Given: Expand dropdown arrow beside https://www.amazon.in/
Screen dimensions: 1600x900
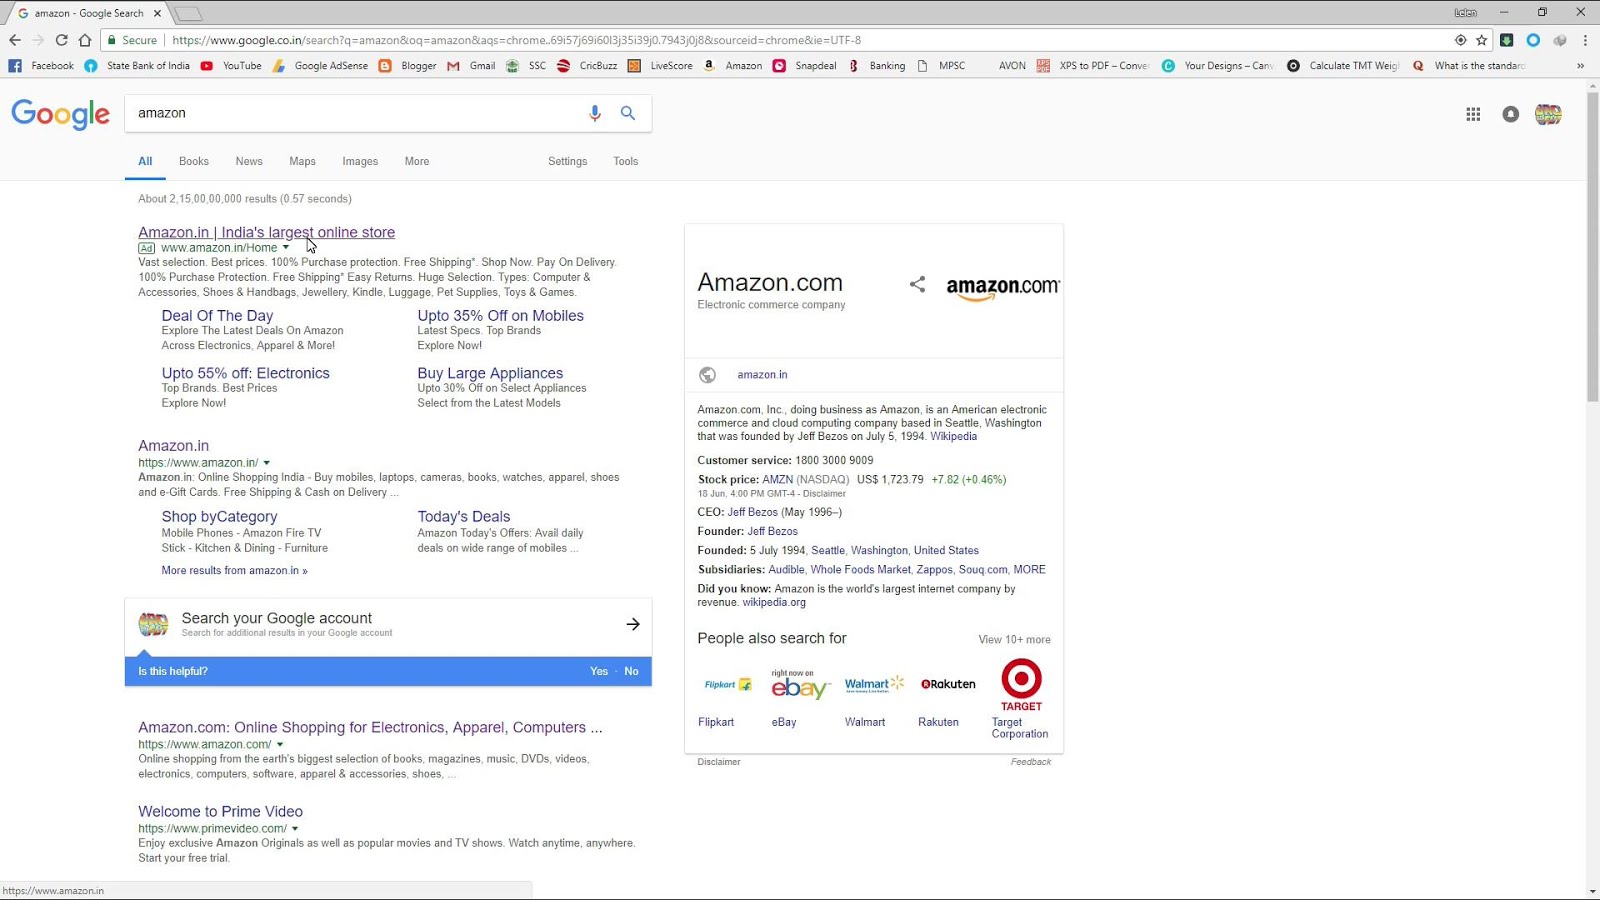Looking at the screenshot, I should [x=267, y=463].
